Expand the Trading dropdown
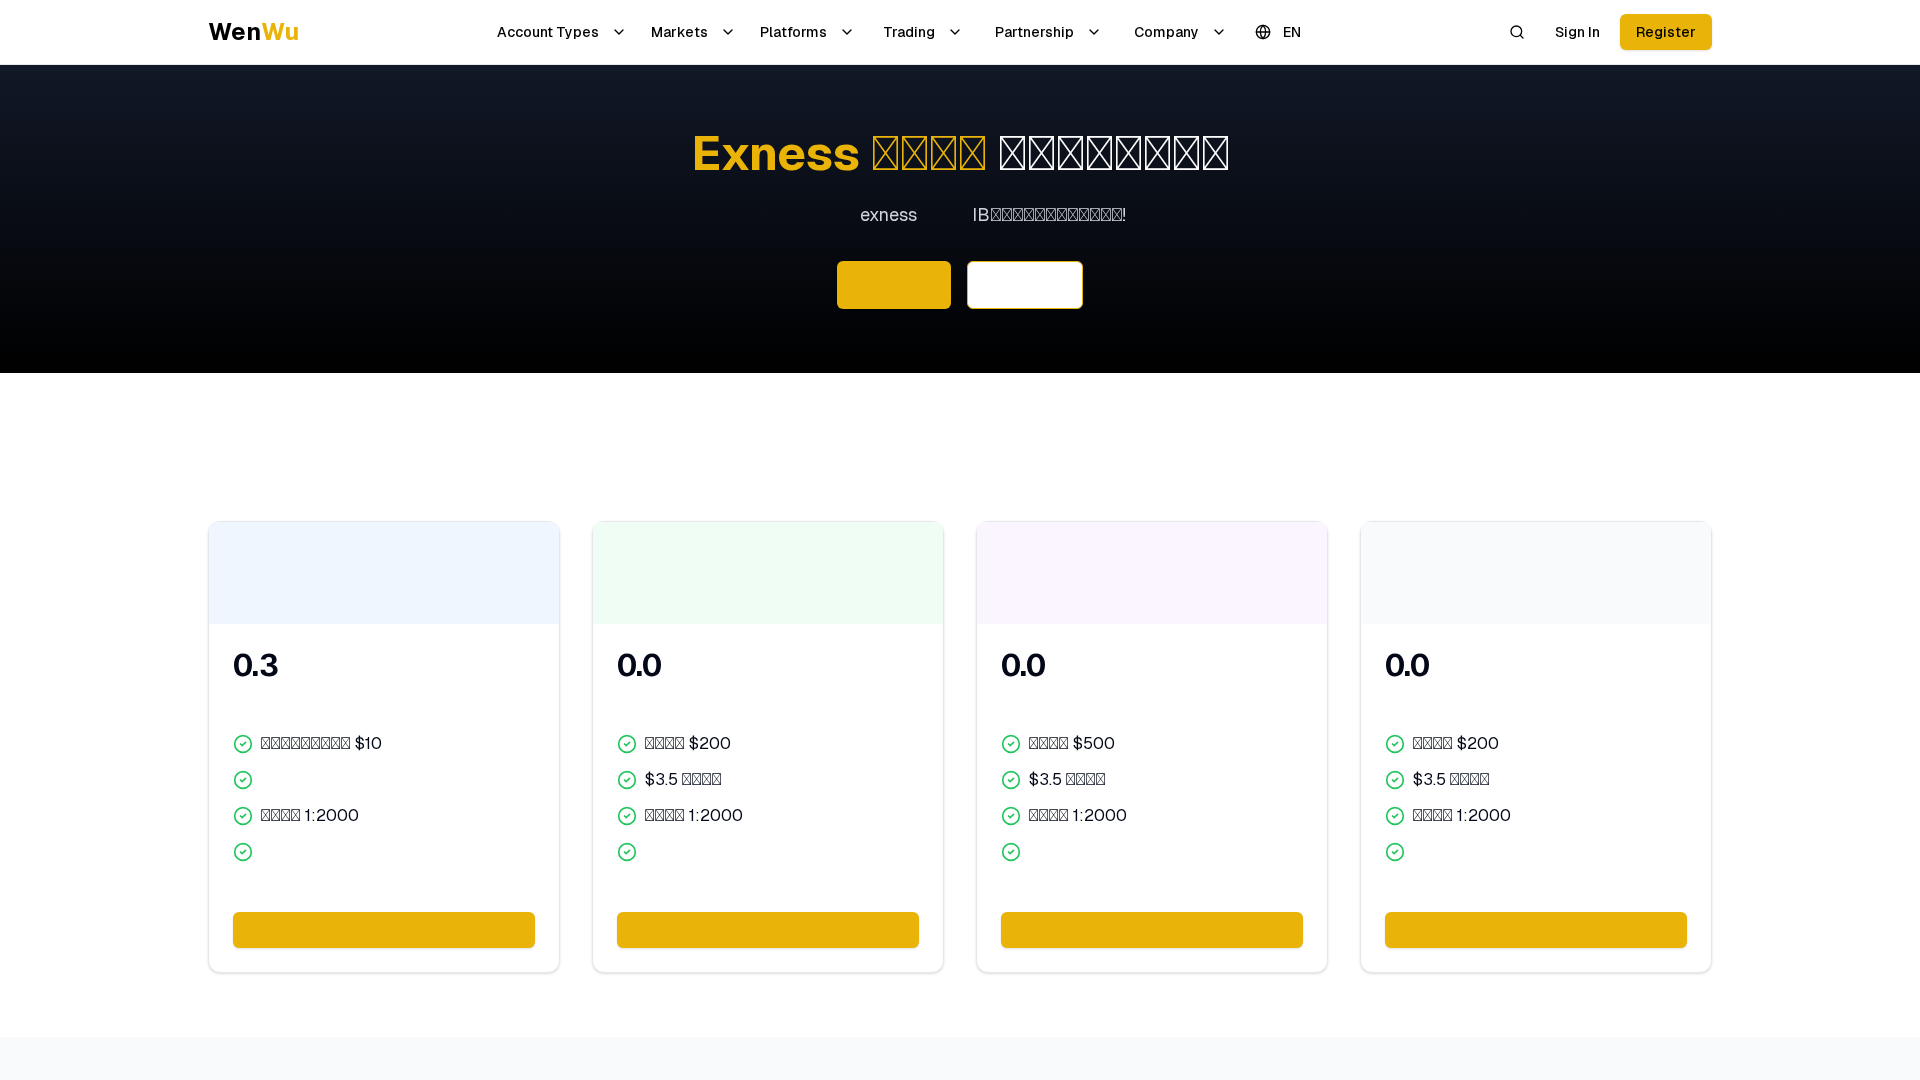The width and height of the screenshot is (1920, 1080). (921, 32)
